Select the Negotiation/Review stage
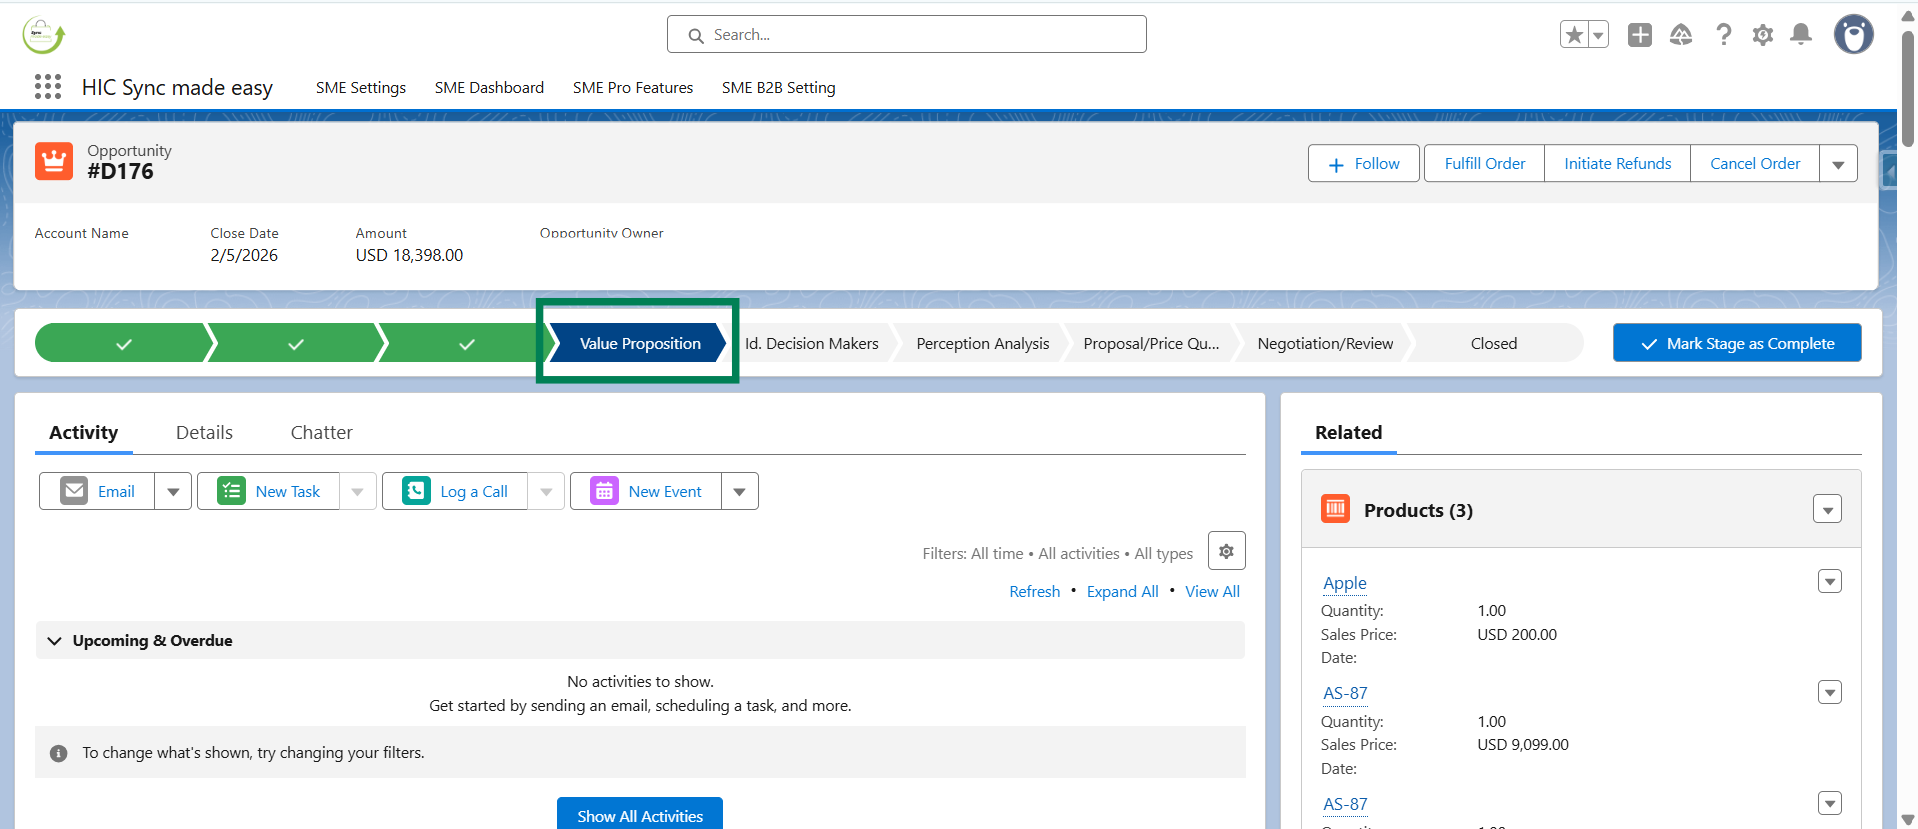The image size is (1918, 829). [1325, 343]
